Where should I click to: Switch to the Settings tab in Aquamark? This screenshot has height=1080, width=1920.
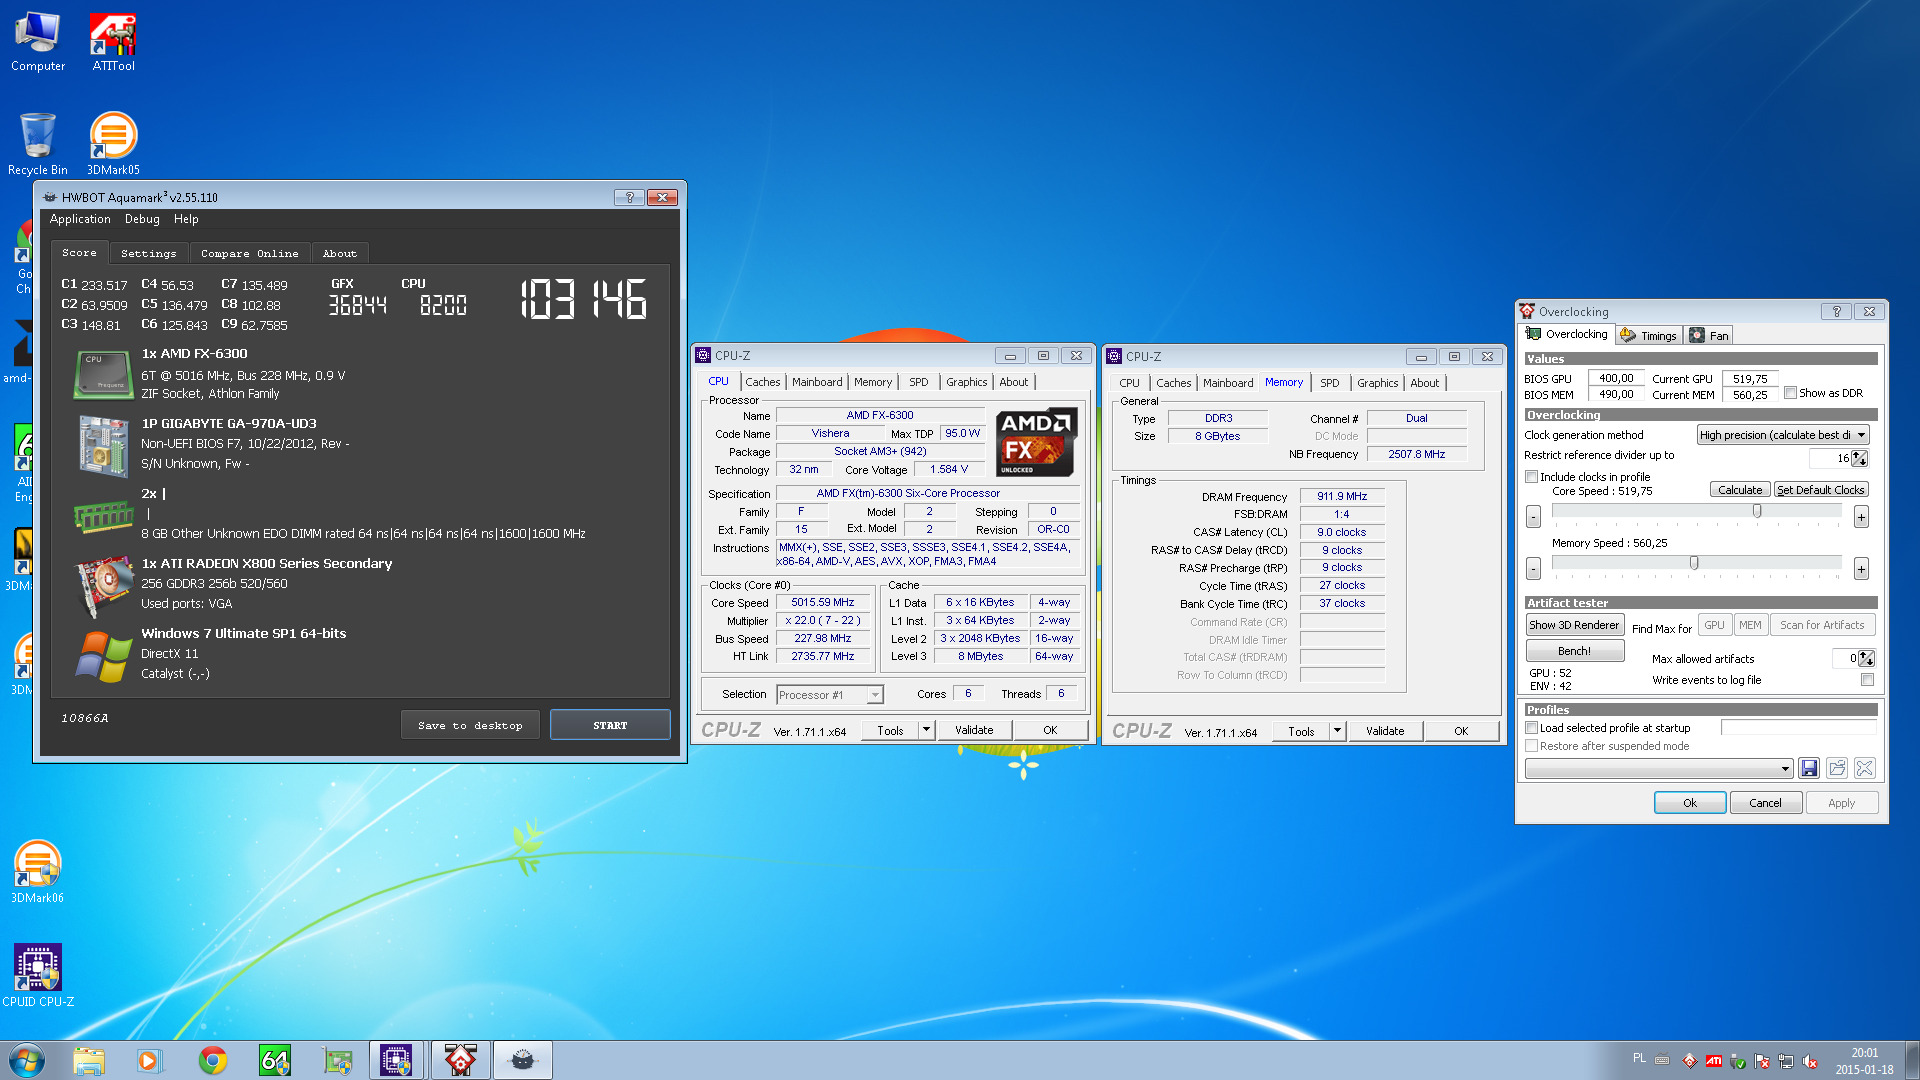tap(148, 254)
